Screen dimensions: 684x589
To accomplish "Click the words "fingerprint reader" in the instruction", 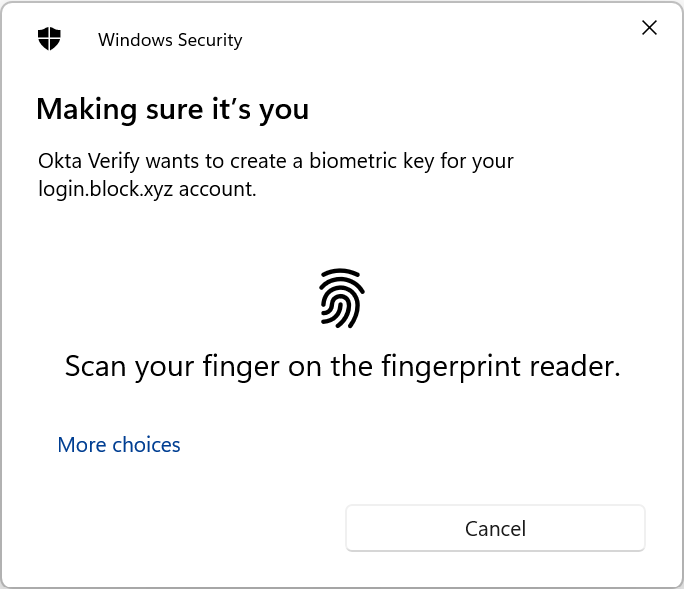I will tap(501, 366).
